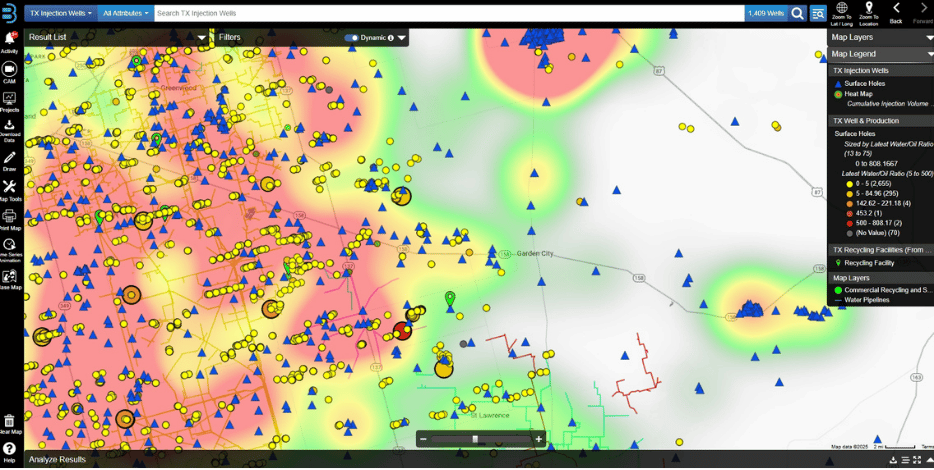Viewport: 934px width, 470px height.
Task: Open the Map Tools wrench icon
Action: [x=10, y=187]
